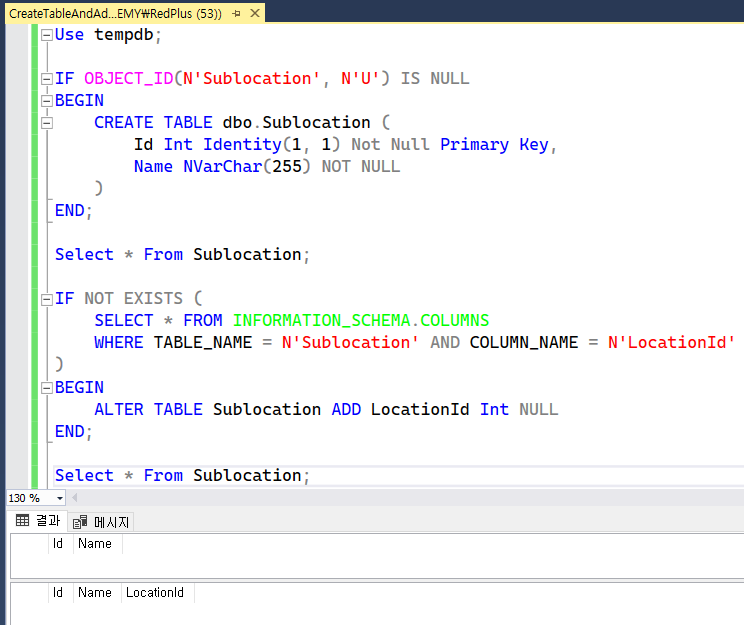
Task: Click the Id column header in first grid
Action: click(x=58, y=544)
